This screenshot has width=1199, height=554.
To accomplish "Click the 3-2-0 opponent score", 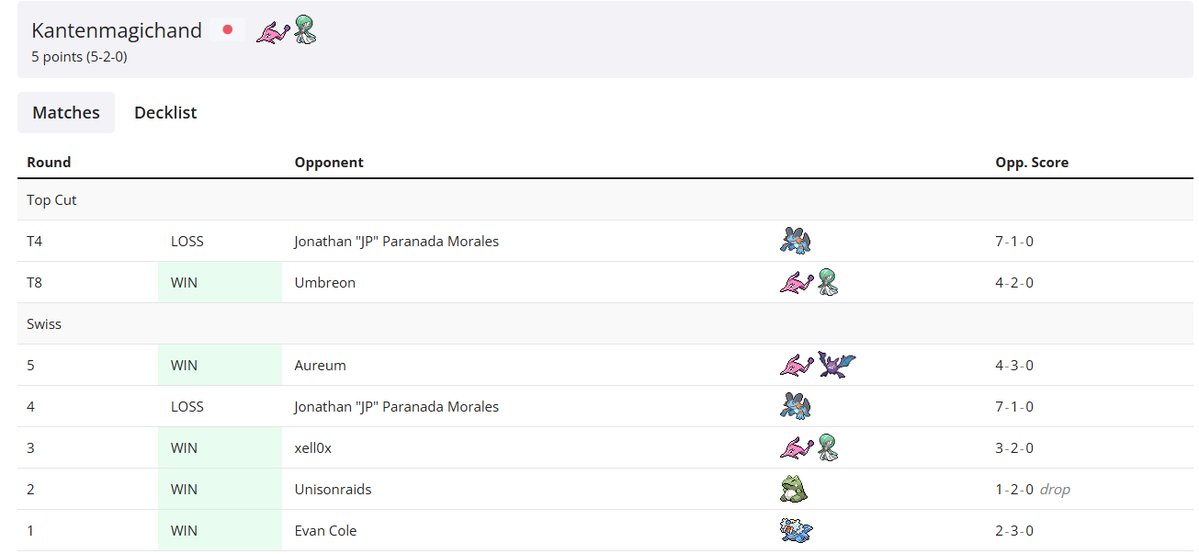I will point(1014,448).
